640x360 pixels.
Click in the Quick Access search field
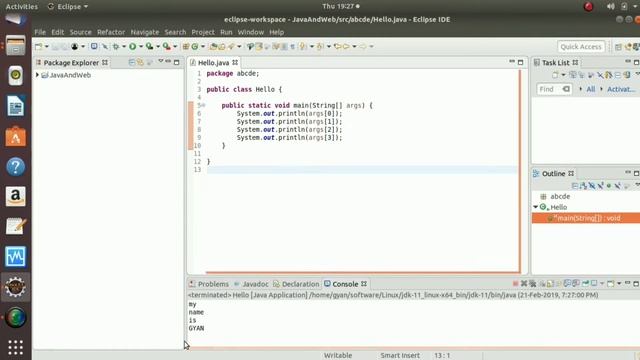click(581, 47)
